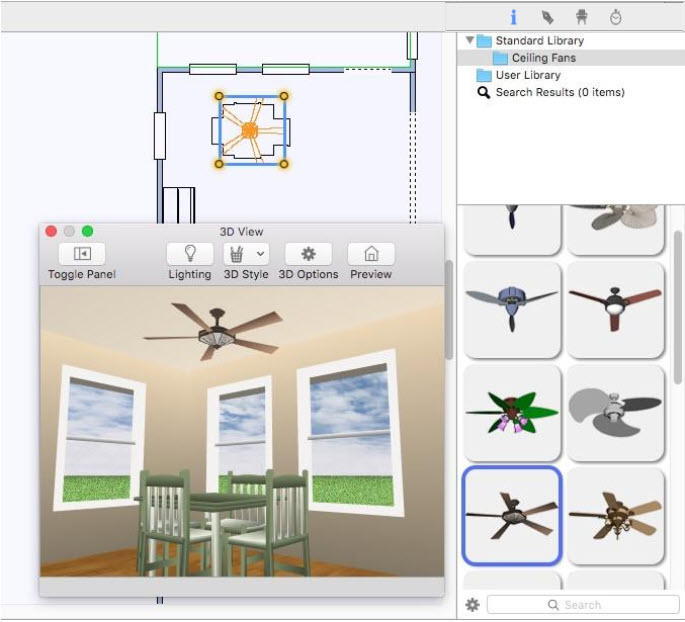Select the dark narrow-blade fan thumbnail in top row
The image size is (685, 622).
tap(512, 229)
